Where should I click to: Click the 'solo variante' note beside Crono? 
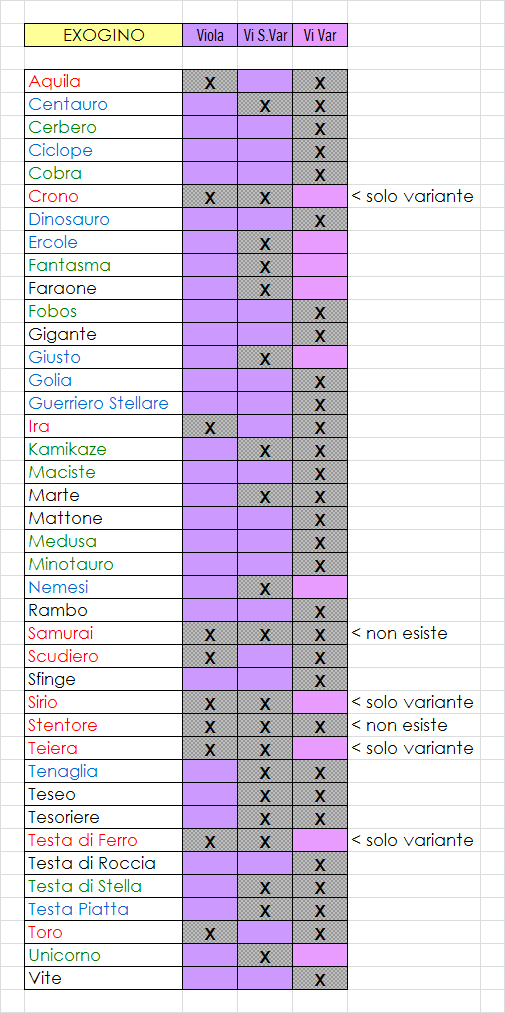(413, 196)
